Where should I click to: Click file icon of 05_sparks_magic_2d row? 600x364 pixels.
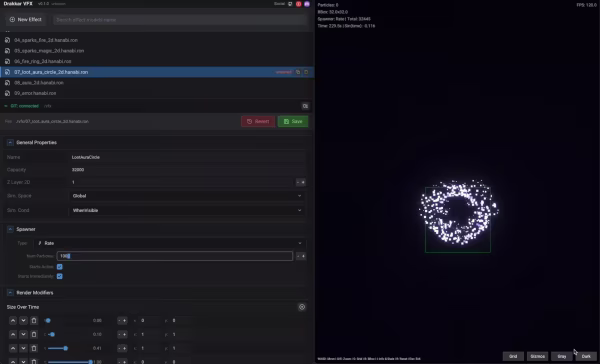click(x=7, y=51)
